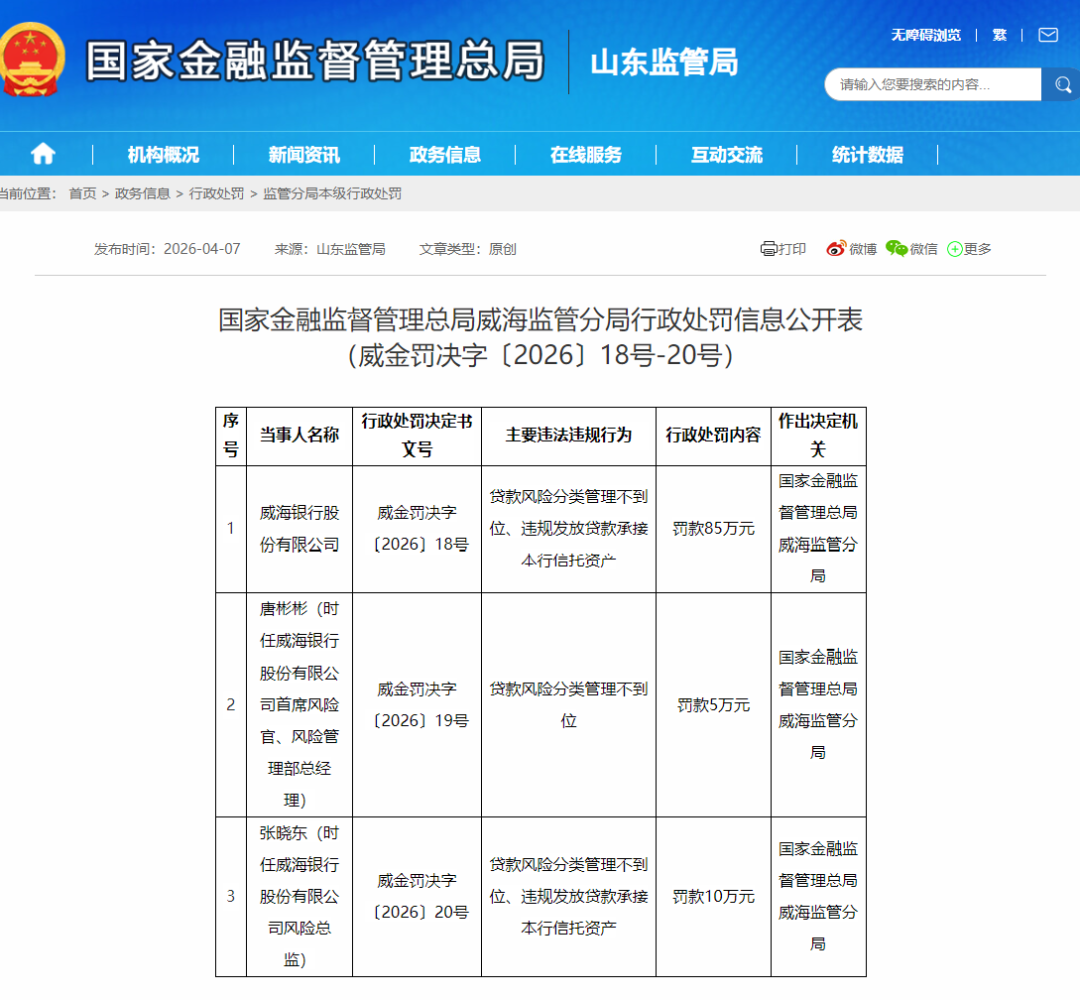Click the 山东监管局 header text

664,62
